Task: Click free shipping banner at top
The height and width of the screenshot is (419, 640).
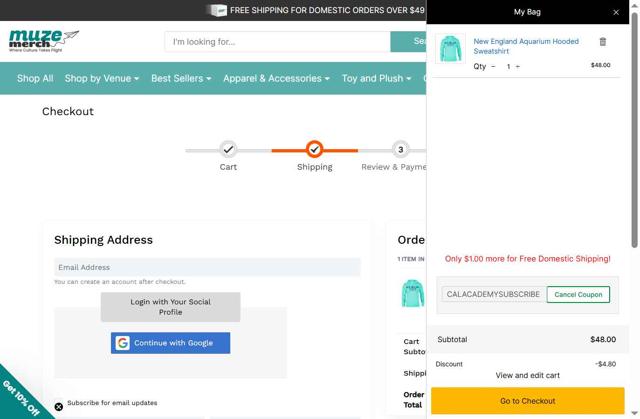Action: click(318, 10)
